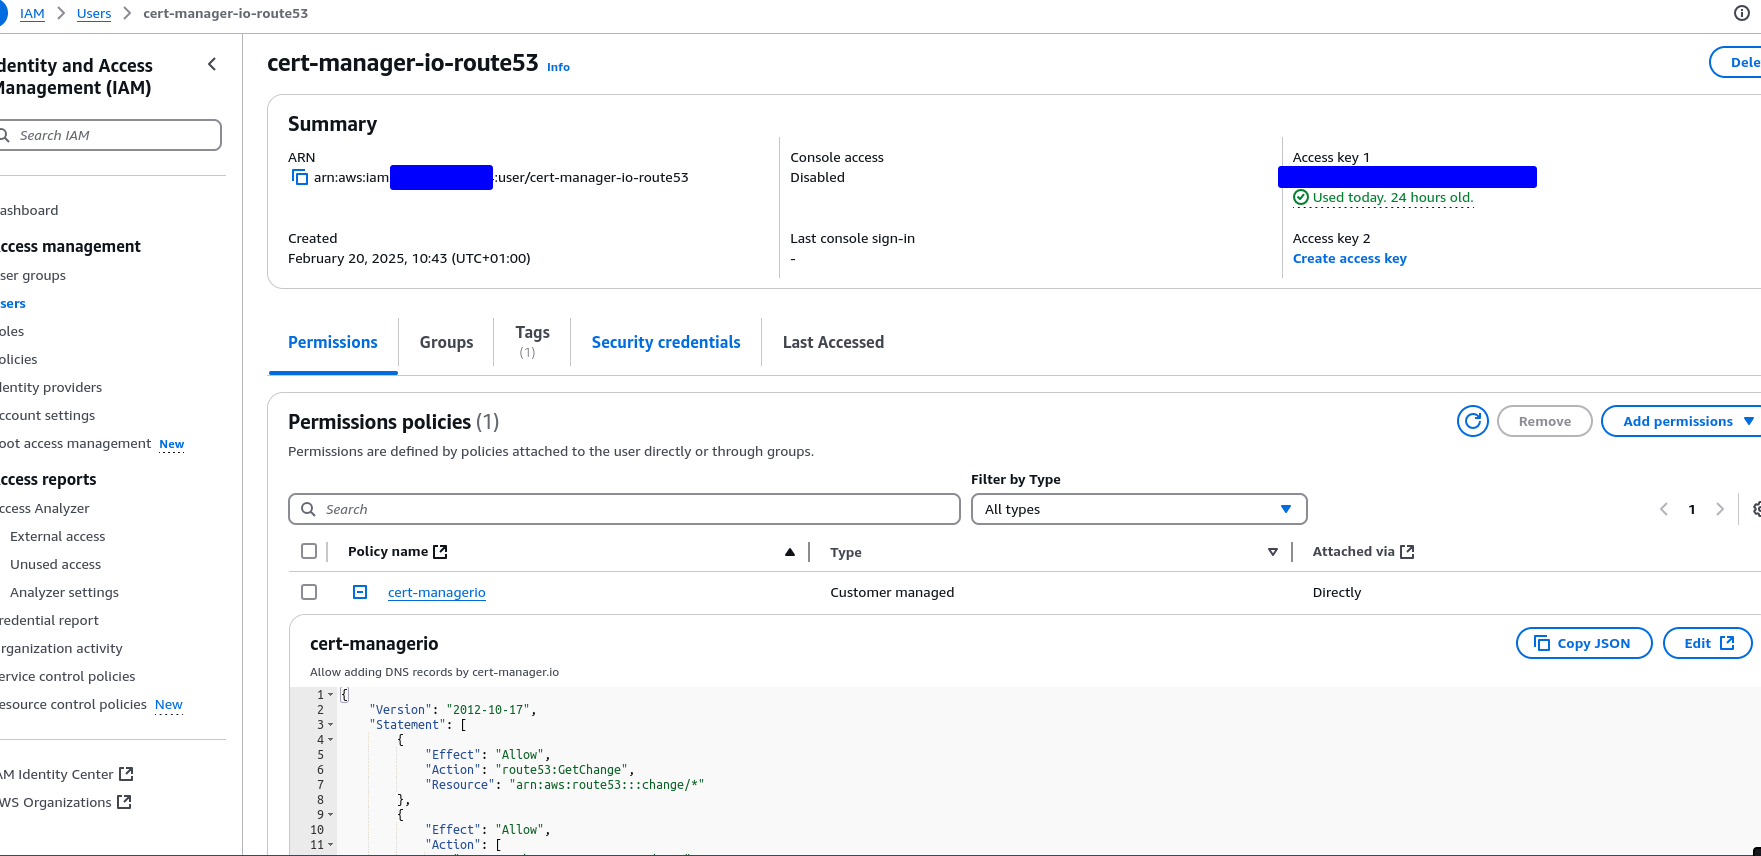This screenshot has height=856, width=1761.
Task: Fold JSON line 9 block
Action: [x=331, y=815]
